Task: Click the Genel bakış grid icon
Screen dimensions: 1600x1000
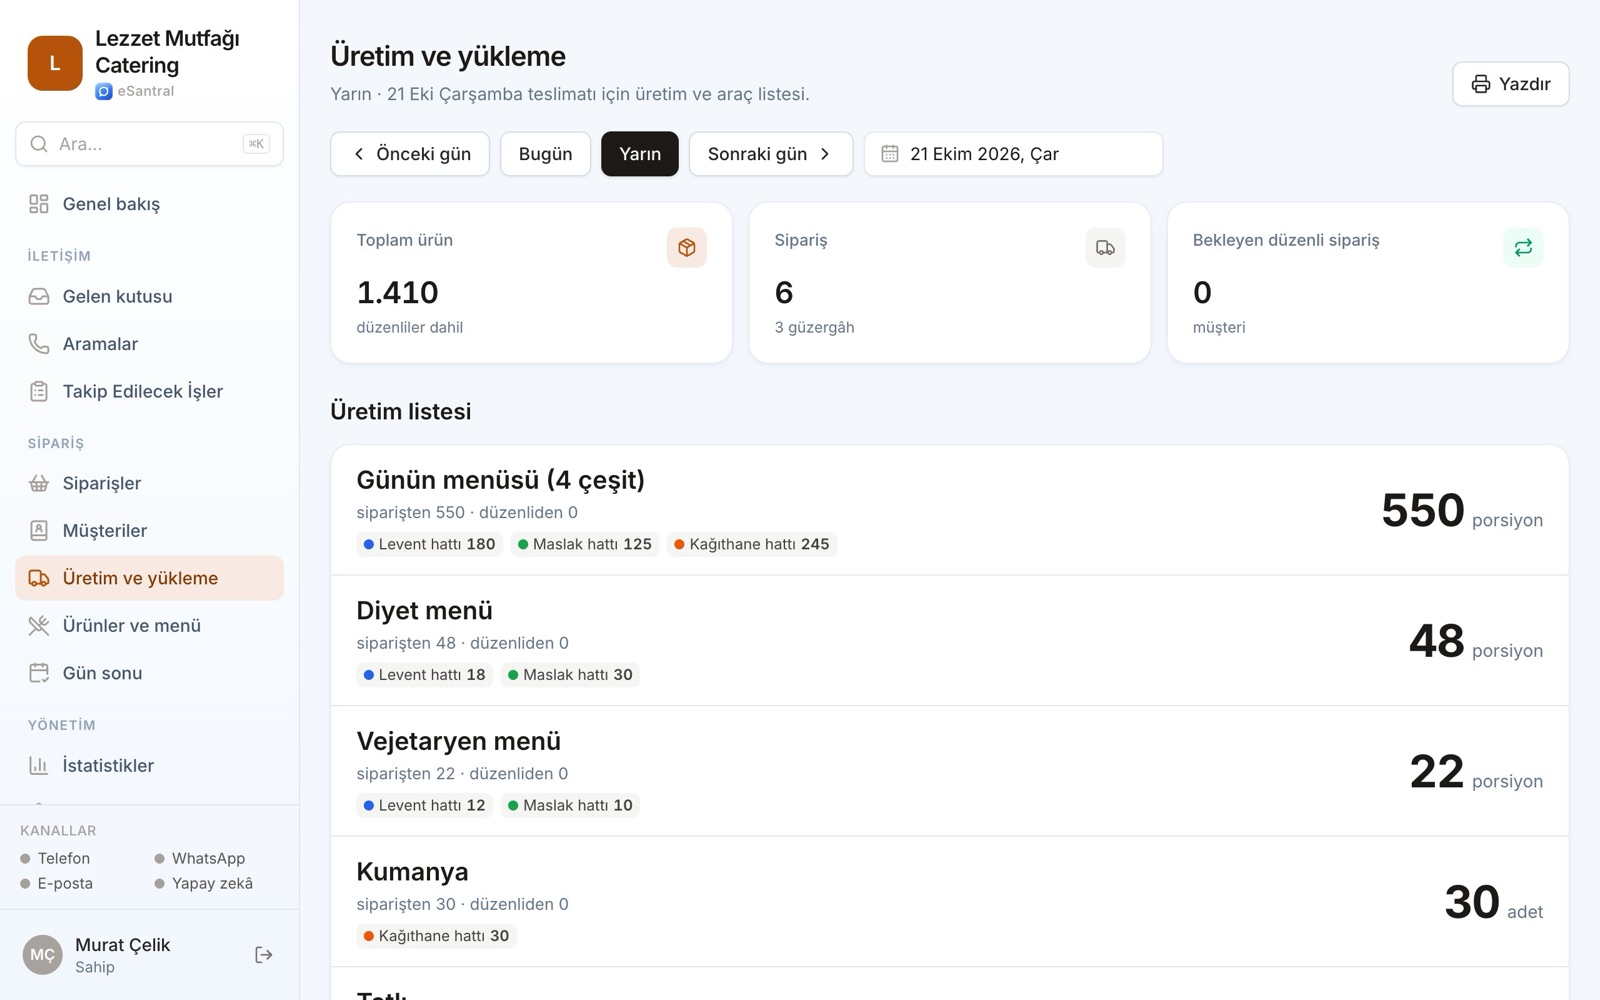Action: coord(39,204)
